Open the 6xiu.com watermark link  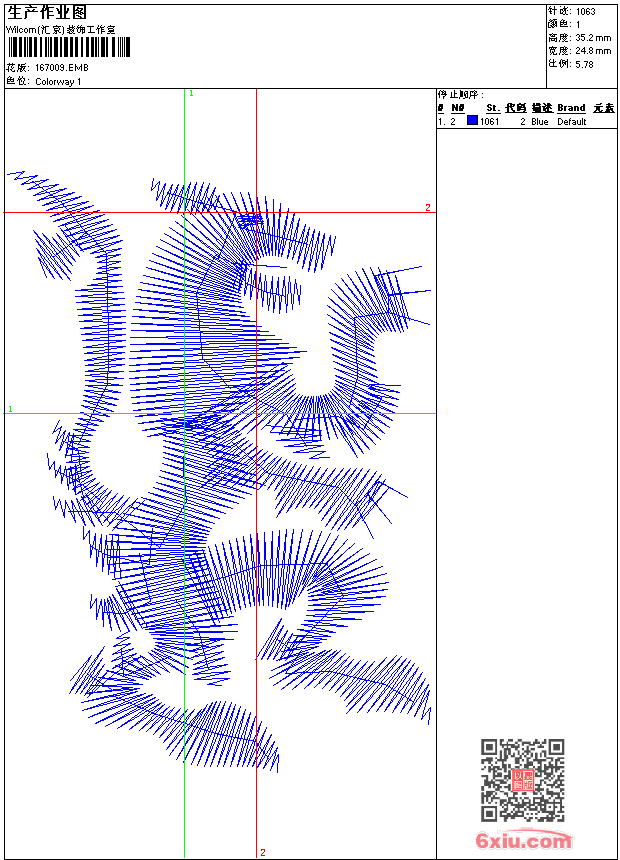(523, 840)
